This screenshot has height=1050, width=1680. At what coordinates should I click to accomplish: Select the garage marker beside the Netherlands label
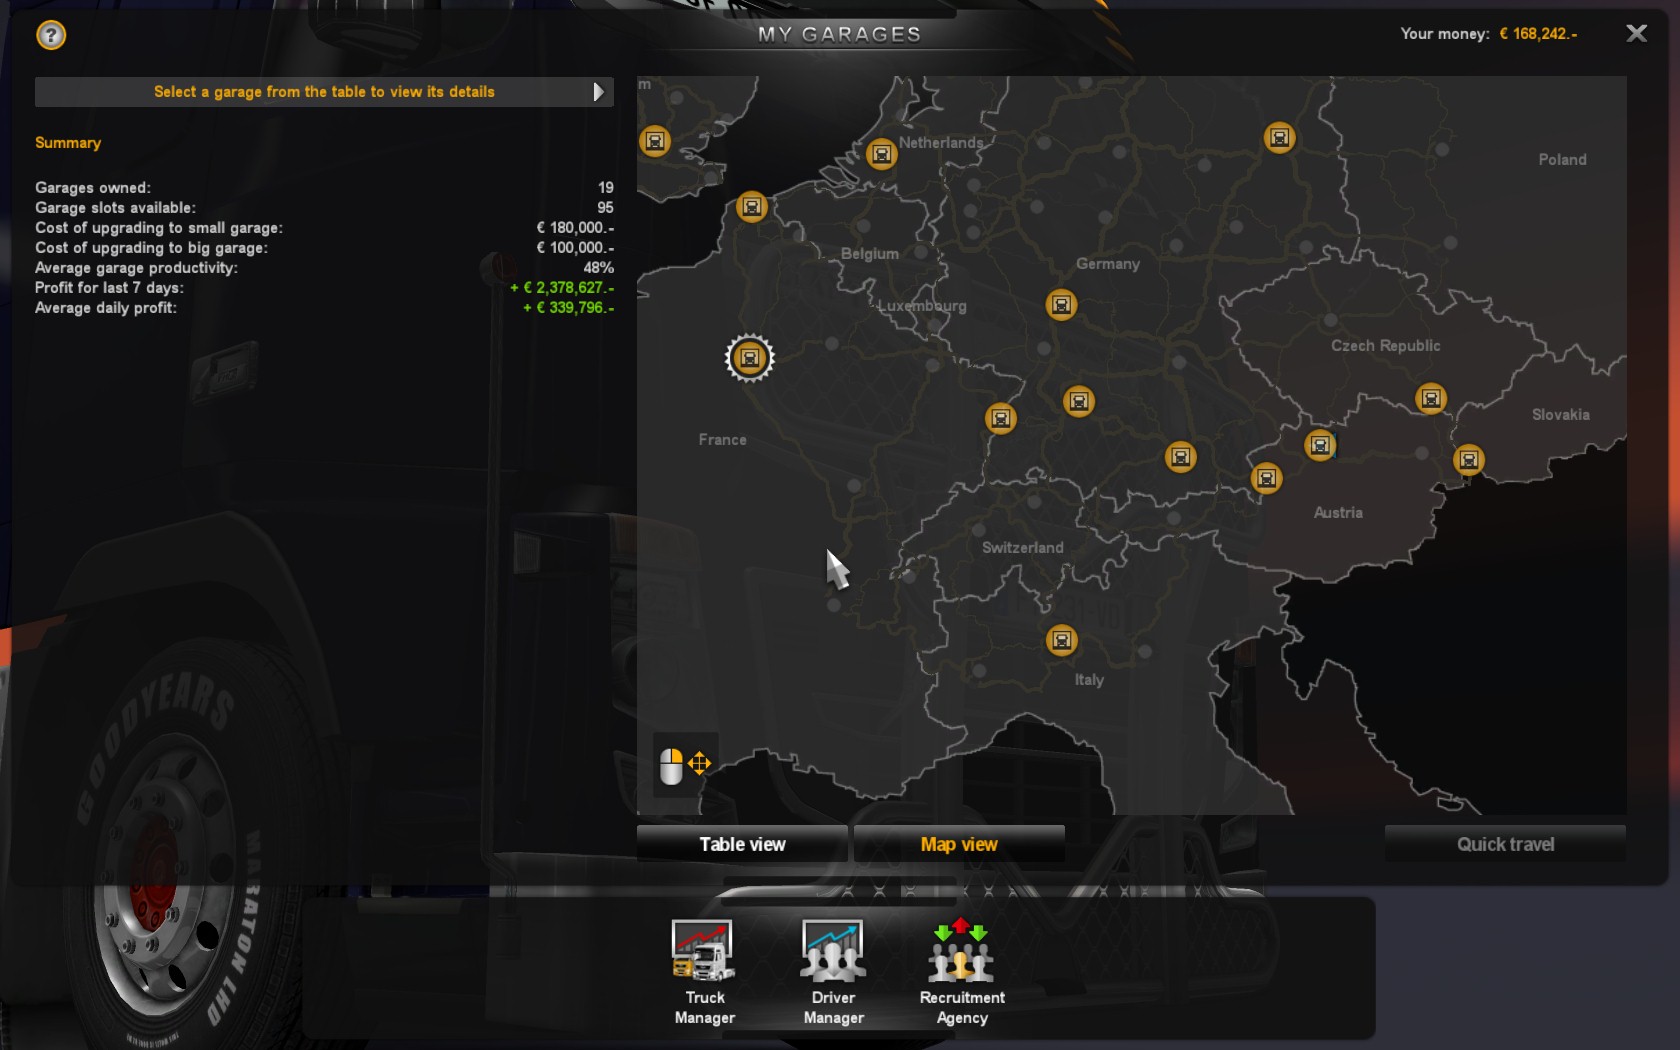point(881,154)
